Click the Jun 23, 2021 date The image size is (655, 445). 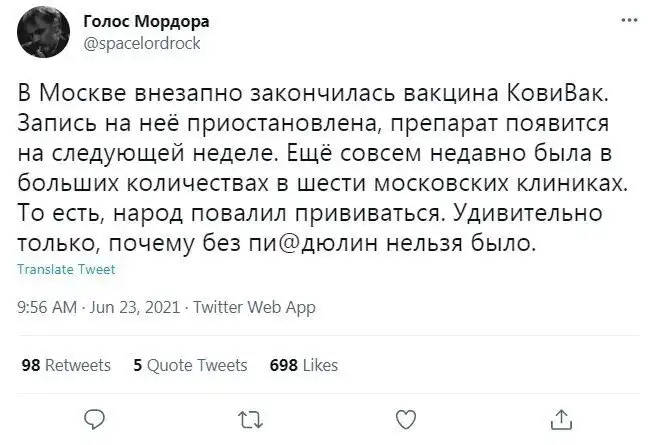pyautogui.click(x=136, y=308)
